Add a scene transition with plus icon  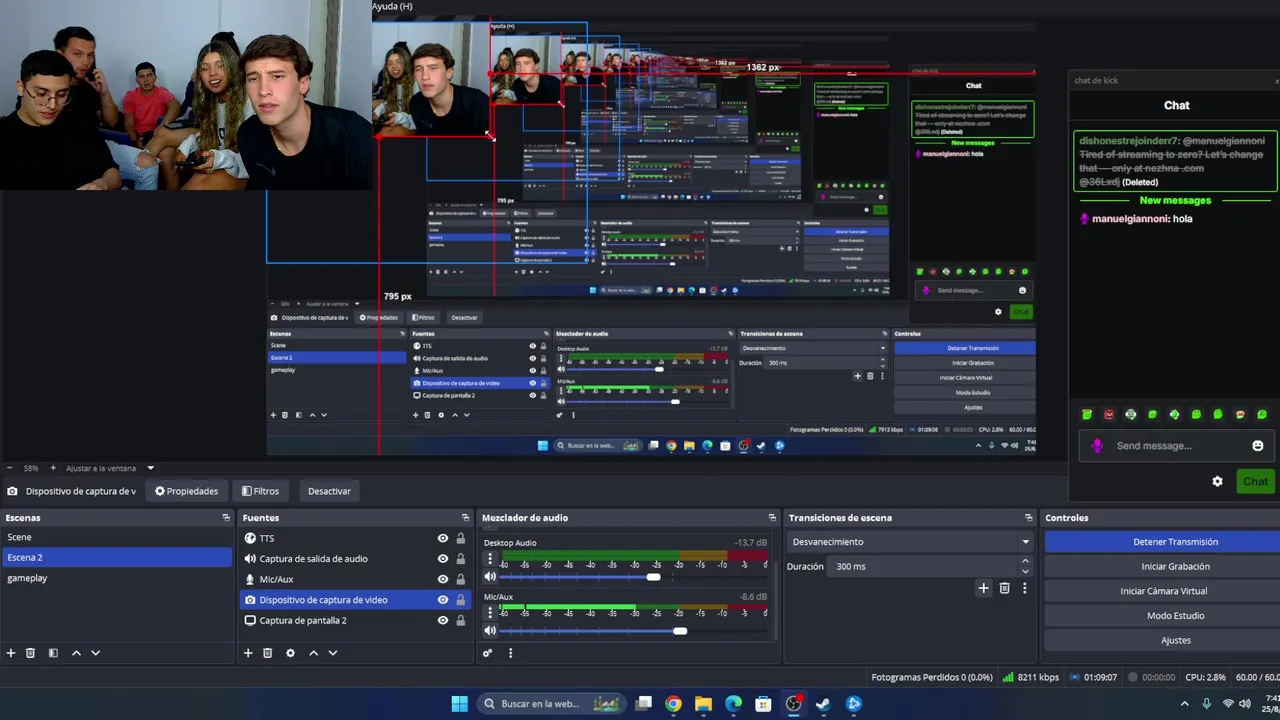[983, 588]
